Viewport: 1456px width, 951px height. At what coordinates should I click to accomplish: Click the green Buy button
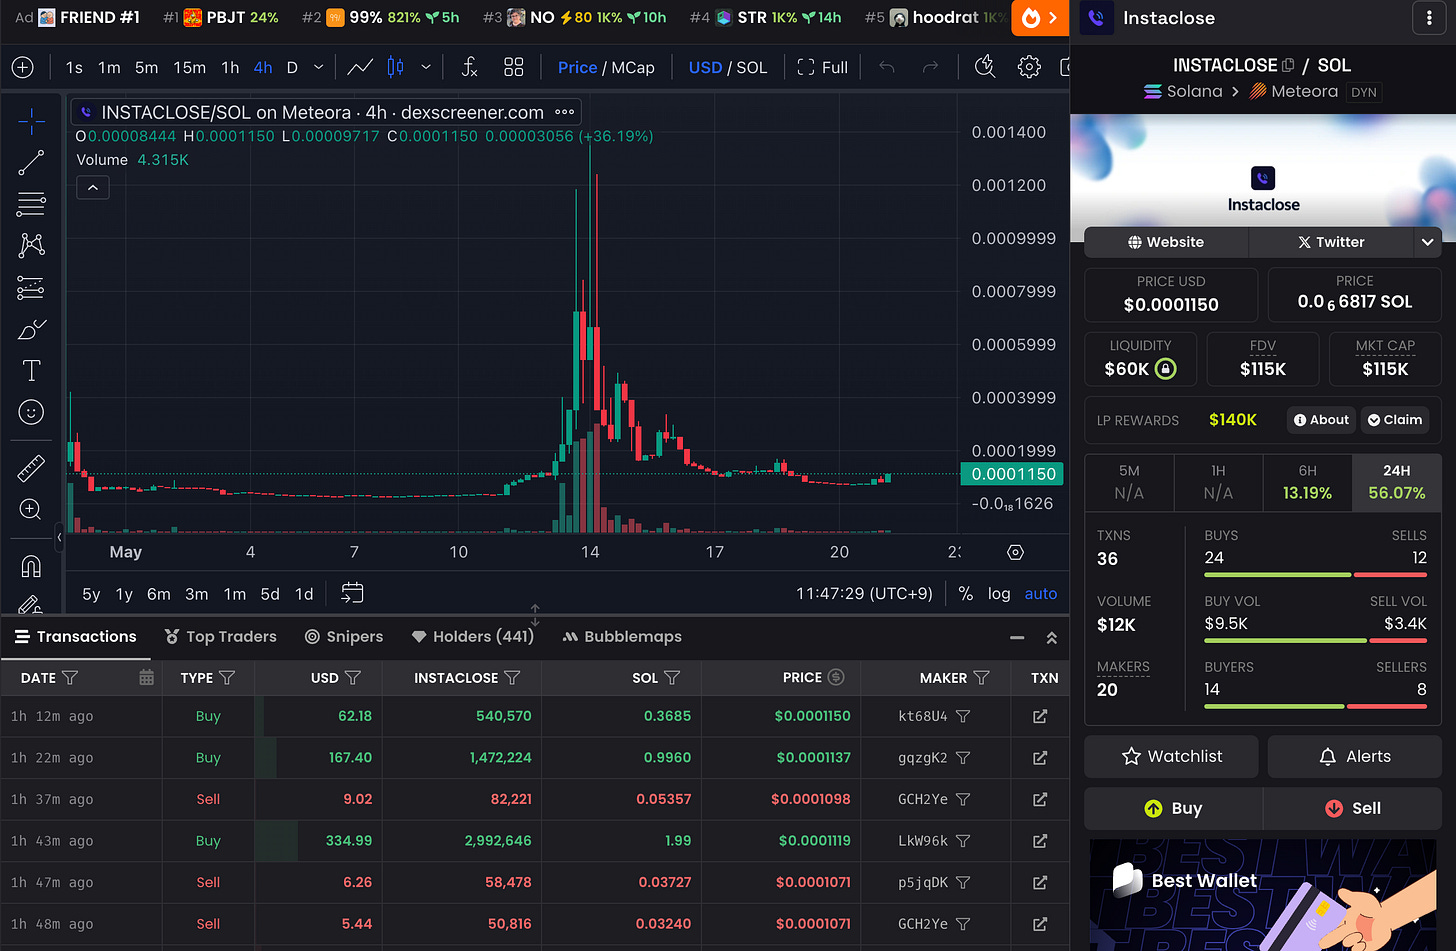(x=1173, y=809)
